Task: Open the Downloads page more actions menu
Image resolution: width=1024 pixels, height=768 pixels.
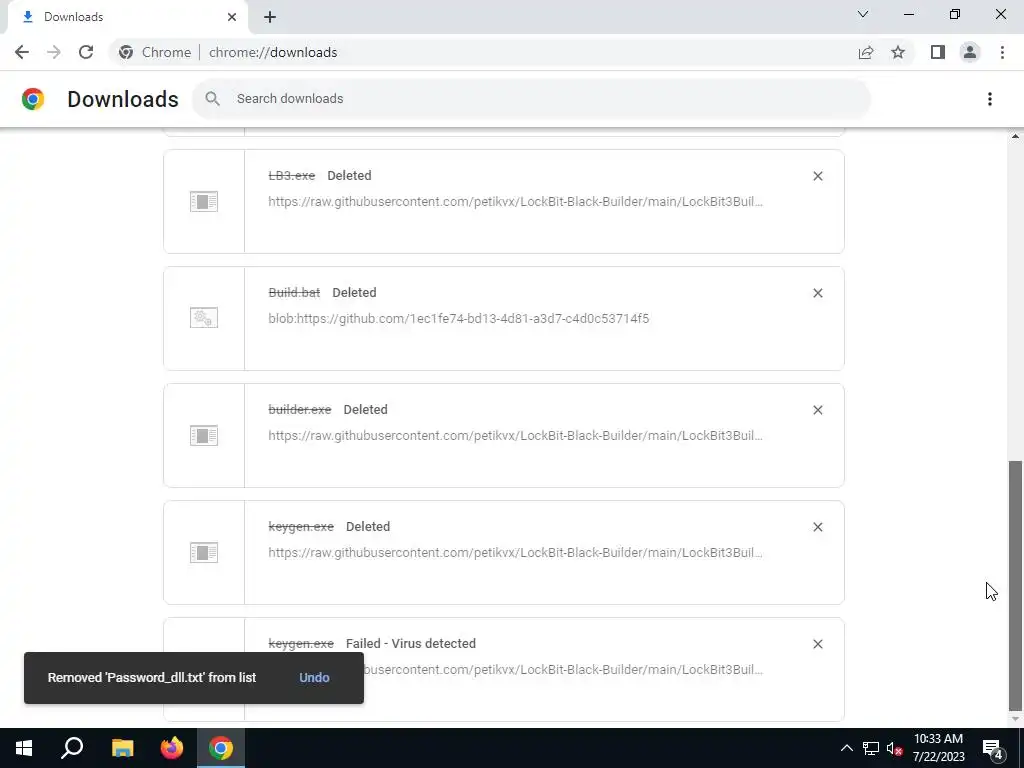Action: pos(990,99)
